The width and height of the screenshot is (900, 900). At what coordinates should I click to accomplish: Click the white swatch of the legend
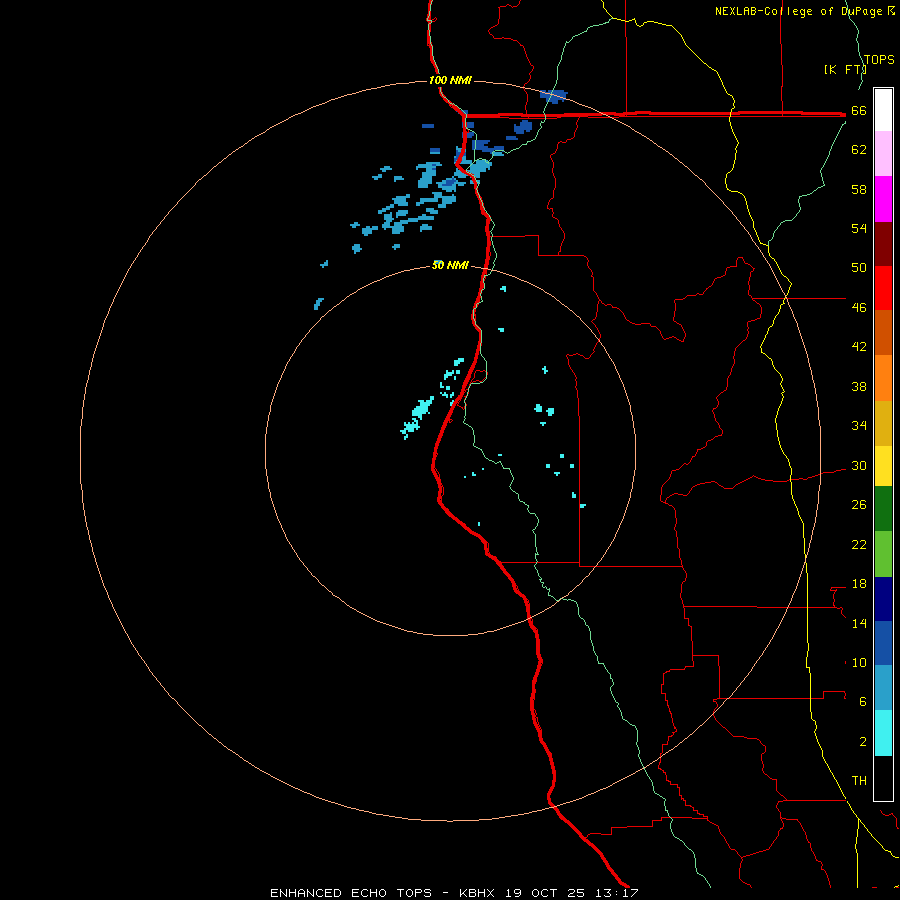click(x=883, y=110)
